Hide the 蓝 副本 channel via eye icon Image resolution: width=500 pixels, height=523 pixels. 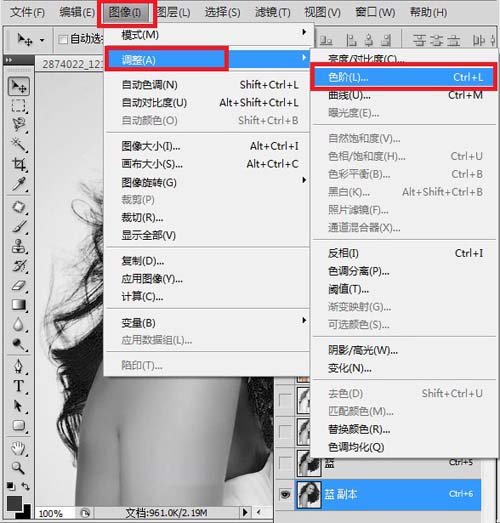285,494
